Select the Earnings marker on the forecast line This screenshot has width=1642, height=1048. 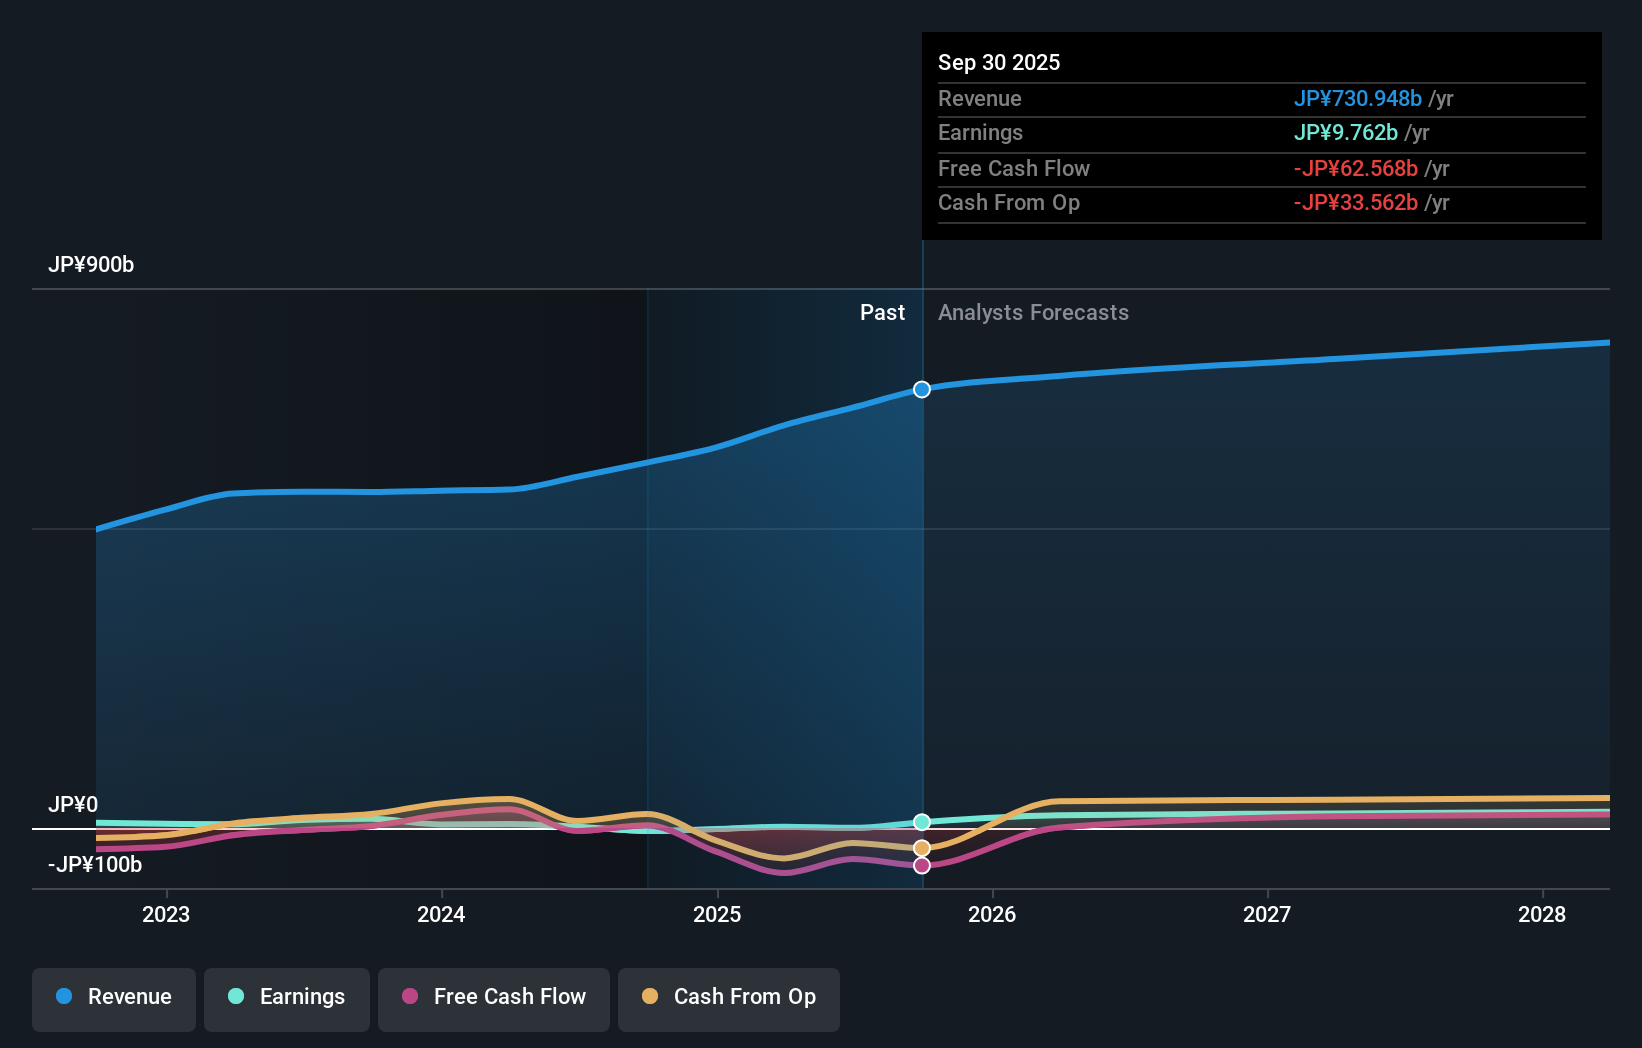coord(921,822)
